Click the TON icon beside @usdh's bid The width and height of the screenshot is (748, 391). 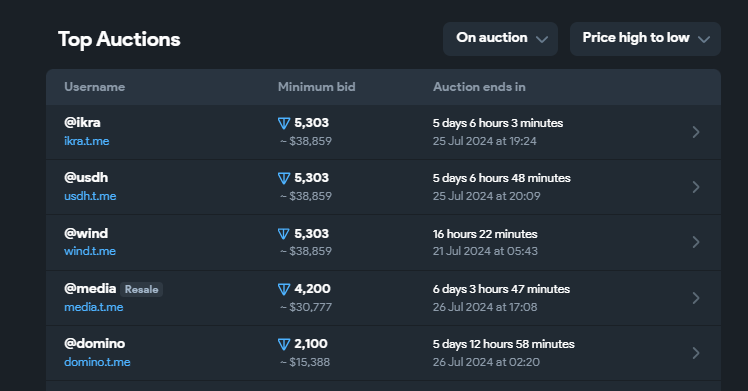[284, 178]
